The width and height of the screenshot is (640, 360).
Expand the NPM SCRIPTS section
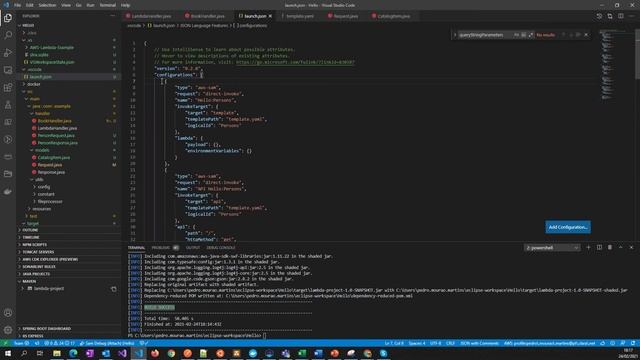[x=69, y=245]
